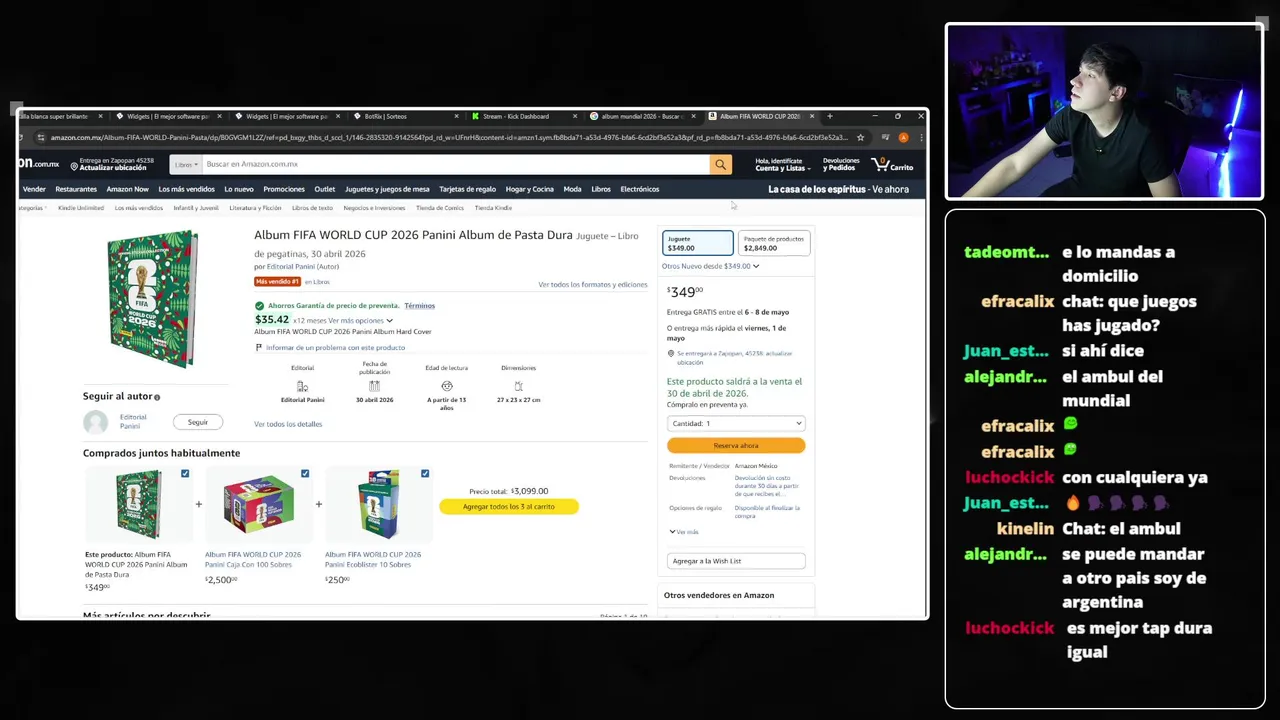Viewport: 1280px width, 720px height.
Task: Click the Devoluciones y Pedidos link
Action: [841, 164]
